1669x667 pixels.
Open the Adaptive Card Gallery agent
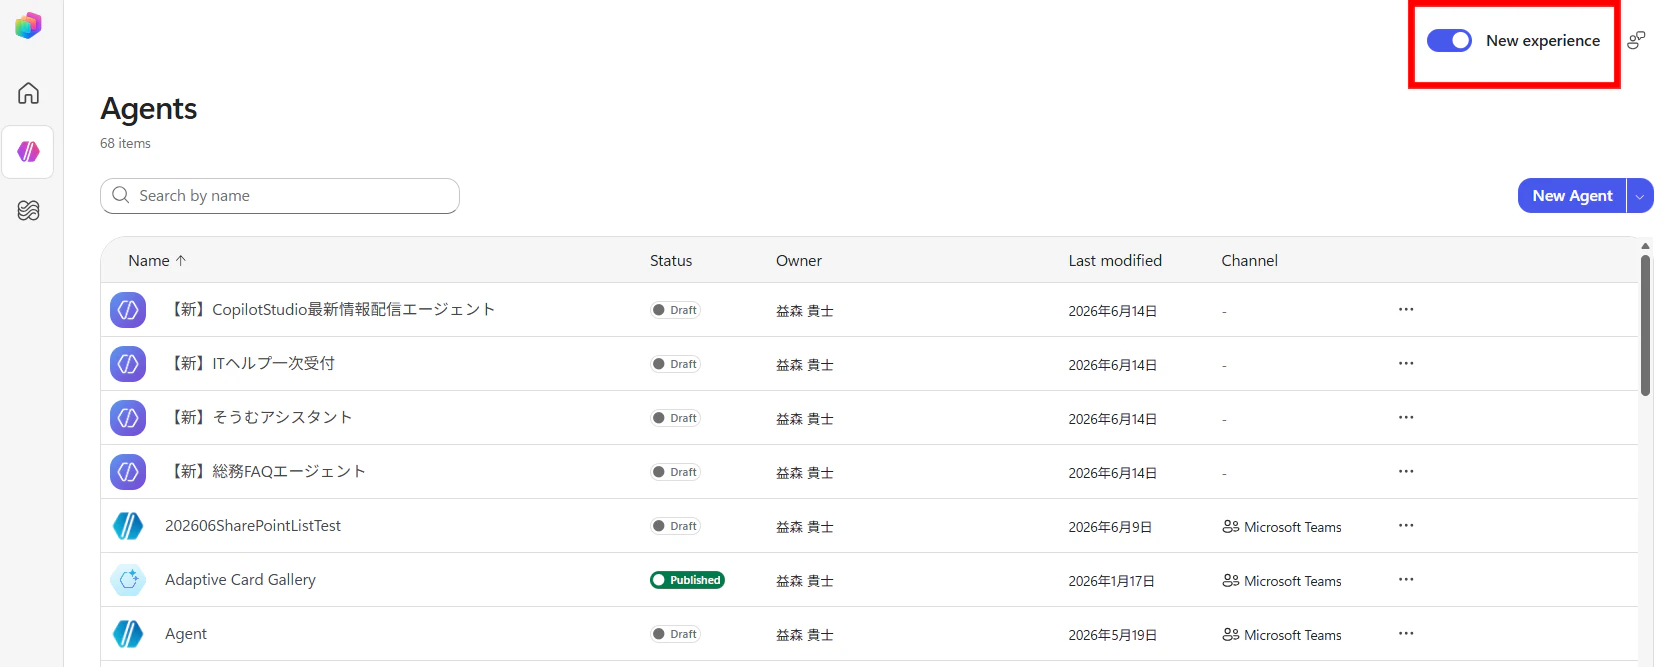click(240, 580)
